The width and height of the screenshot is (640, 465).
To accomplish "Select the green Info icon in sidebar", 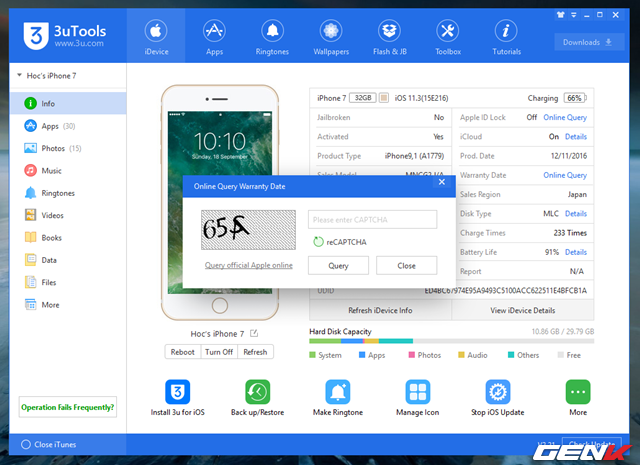I will tap(31, 103).
